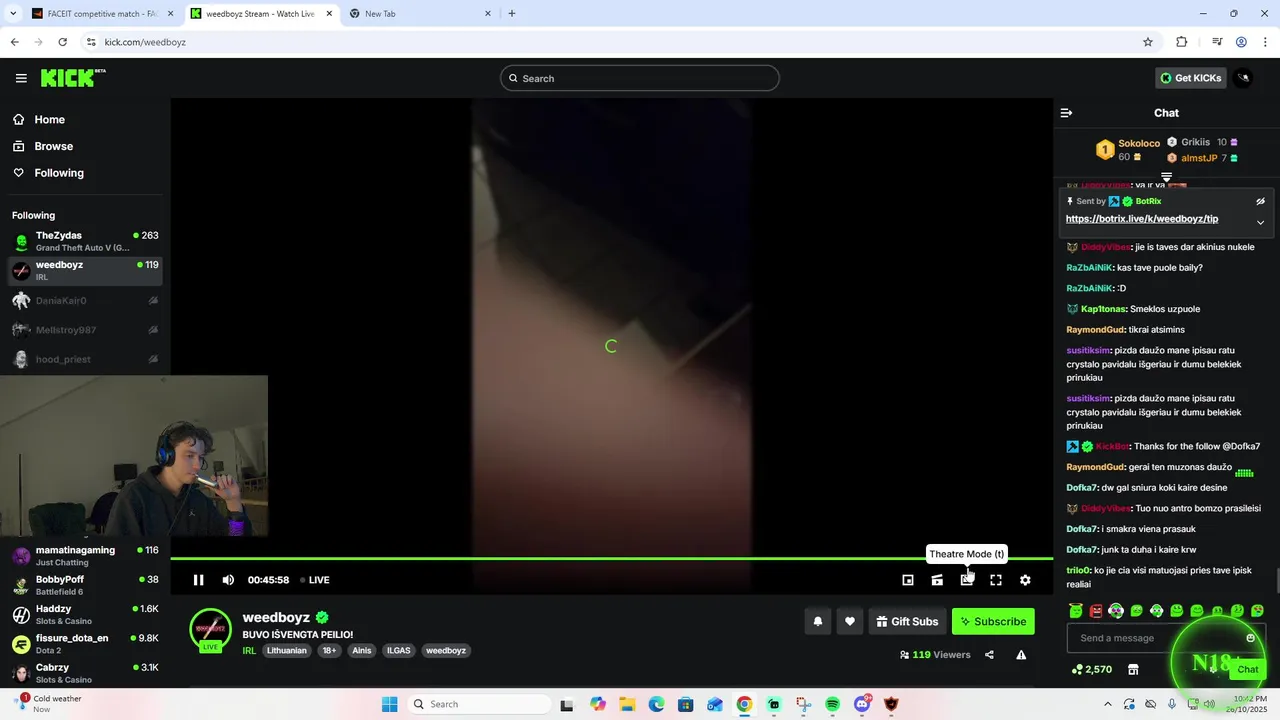Toggle fullscreen on the video player

click(996, 580)
